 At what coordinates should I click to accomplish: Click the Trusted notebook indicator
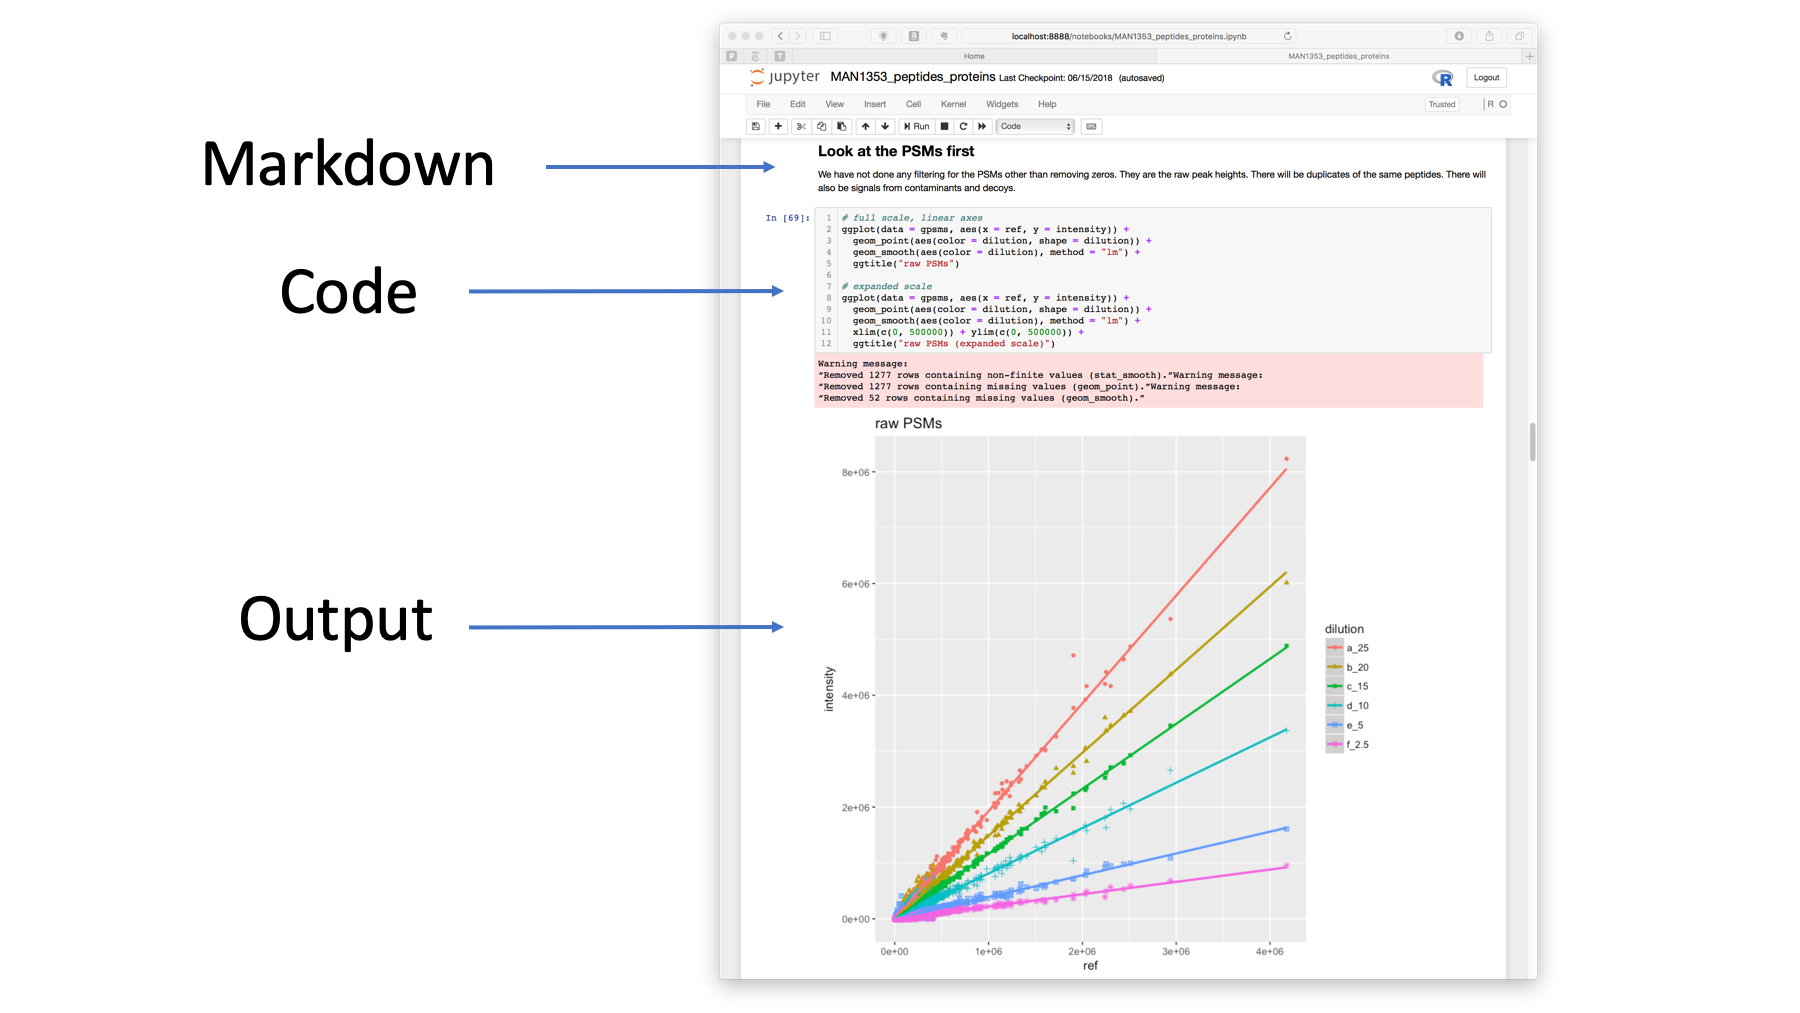pos(1442,104)
